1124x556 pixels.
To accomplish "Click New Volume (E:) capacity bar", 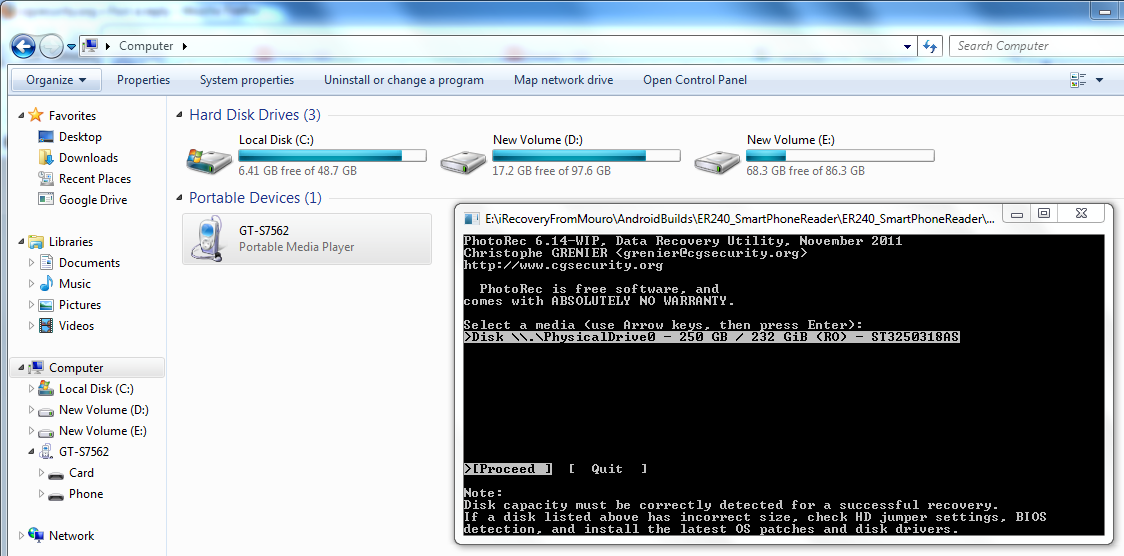I will pyautogui.click(x=840, y=155).
